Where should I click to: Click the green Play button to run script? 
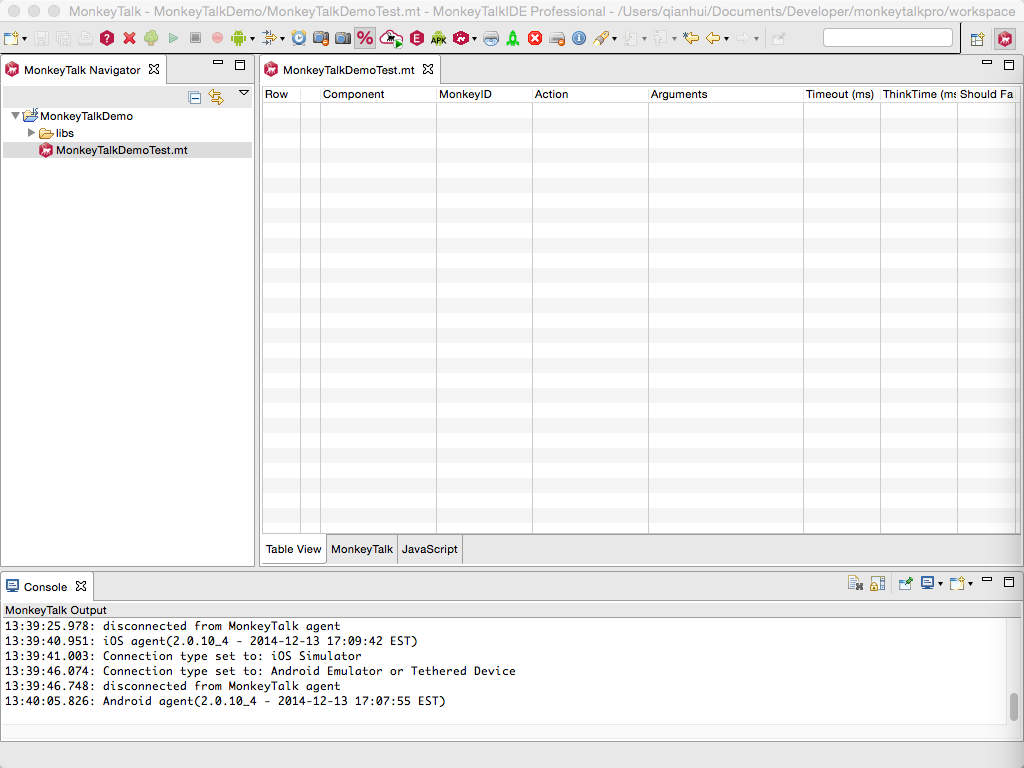[173, 39]
